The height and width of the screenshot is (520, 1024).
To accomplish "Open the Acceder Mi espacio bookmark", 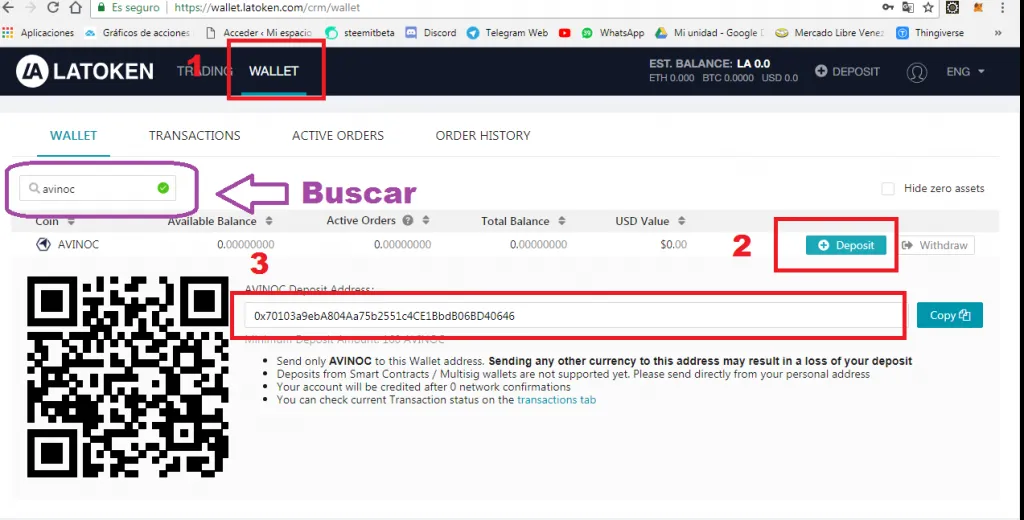I will 259,33.
